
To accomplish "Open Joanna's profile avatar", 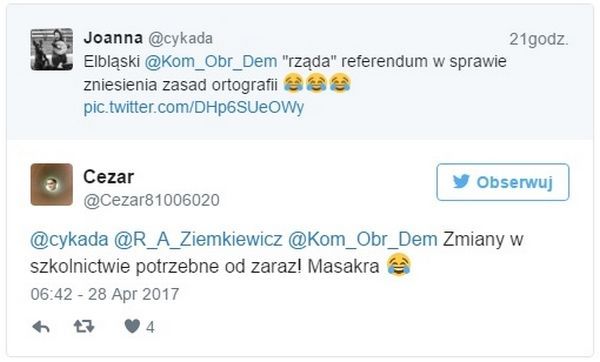I will [52, 49].
